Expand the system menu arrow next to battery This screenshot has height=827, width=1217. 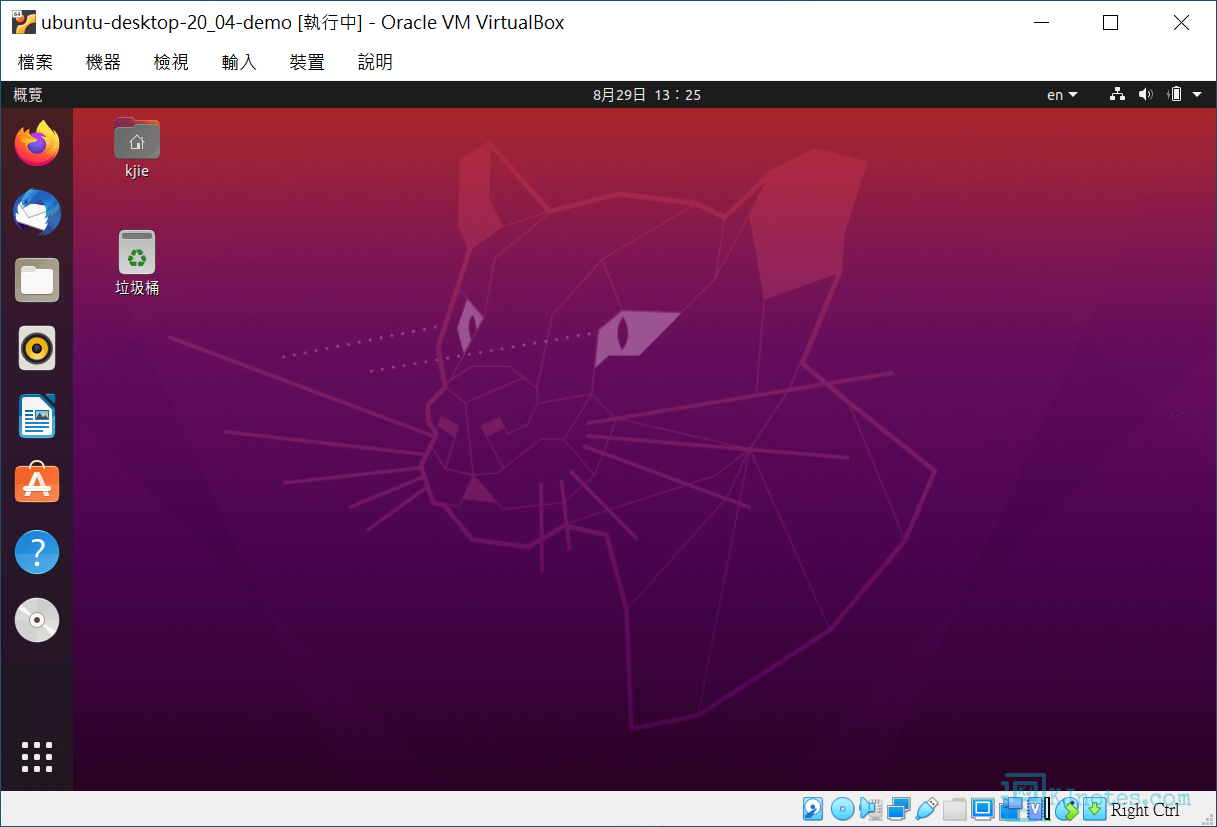[x=1197, y=95]
